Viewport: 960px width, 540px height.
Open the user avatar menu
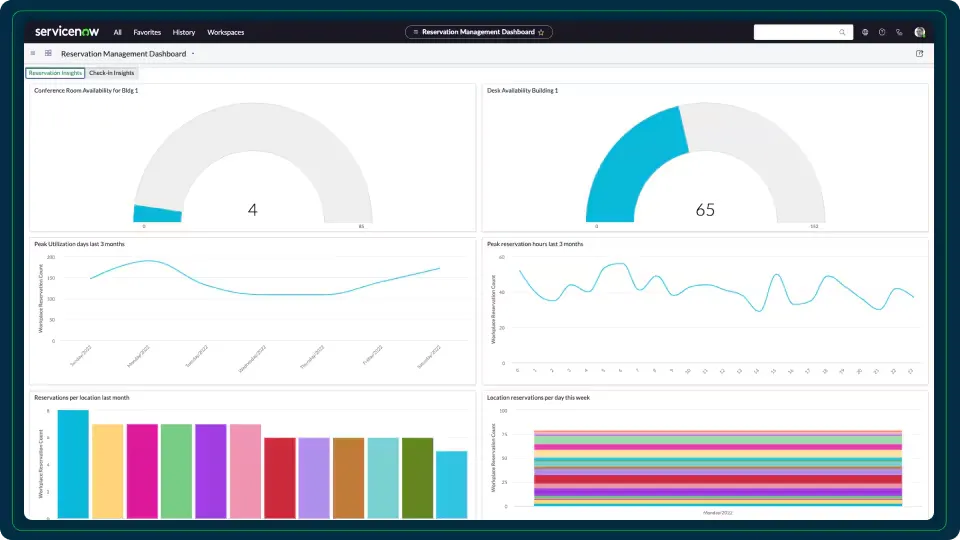(x=920, y=32)
